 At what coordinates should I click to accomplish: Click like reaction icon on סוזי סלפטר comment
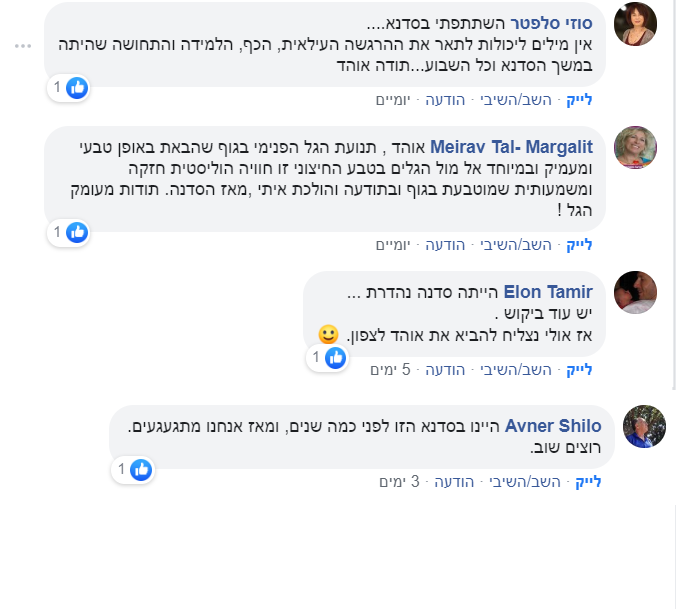click(x=77, y=88)
